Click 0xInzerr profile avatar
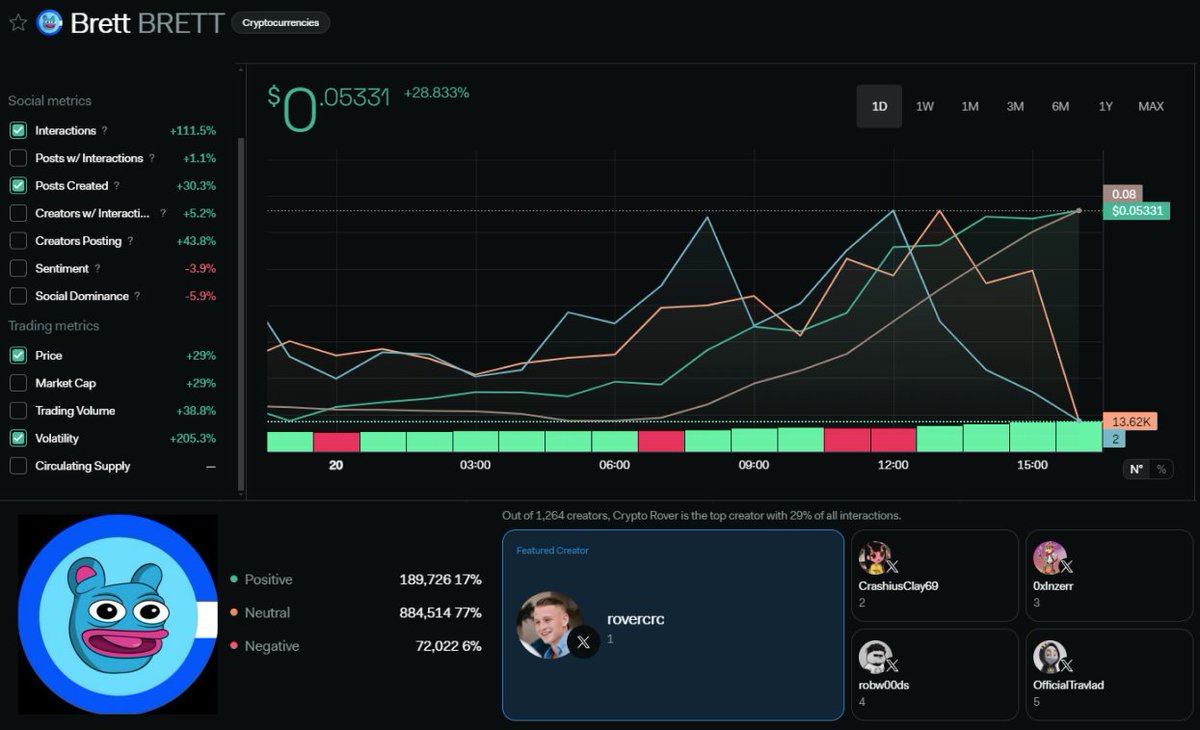The width and height of the screenshot is (1200, 730). point(1050,557)
